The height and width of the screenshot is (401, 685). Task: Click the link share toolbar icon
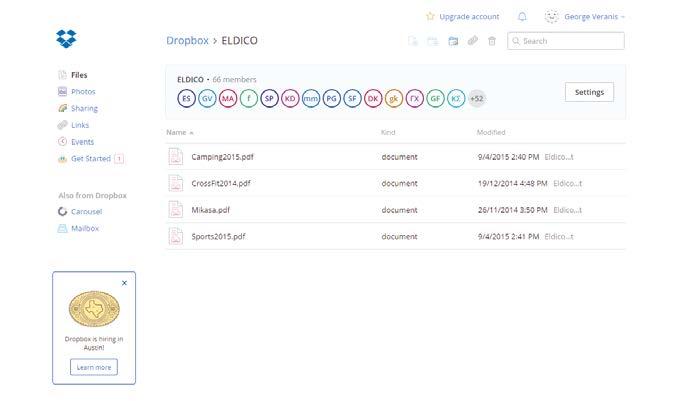coord(472,41)
